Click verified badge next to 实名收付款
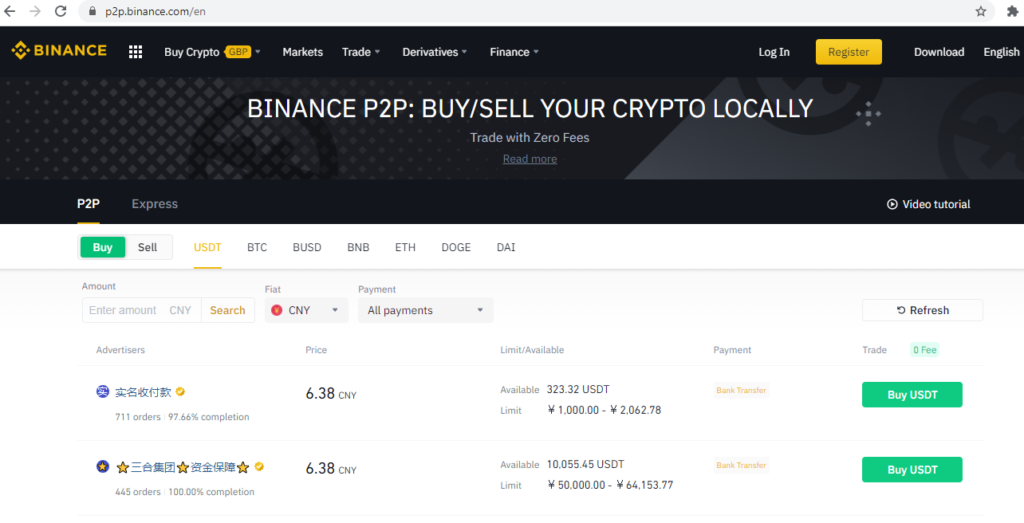The height and width of the screenshot is (523, 1024). tap(180, 392)
